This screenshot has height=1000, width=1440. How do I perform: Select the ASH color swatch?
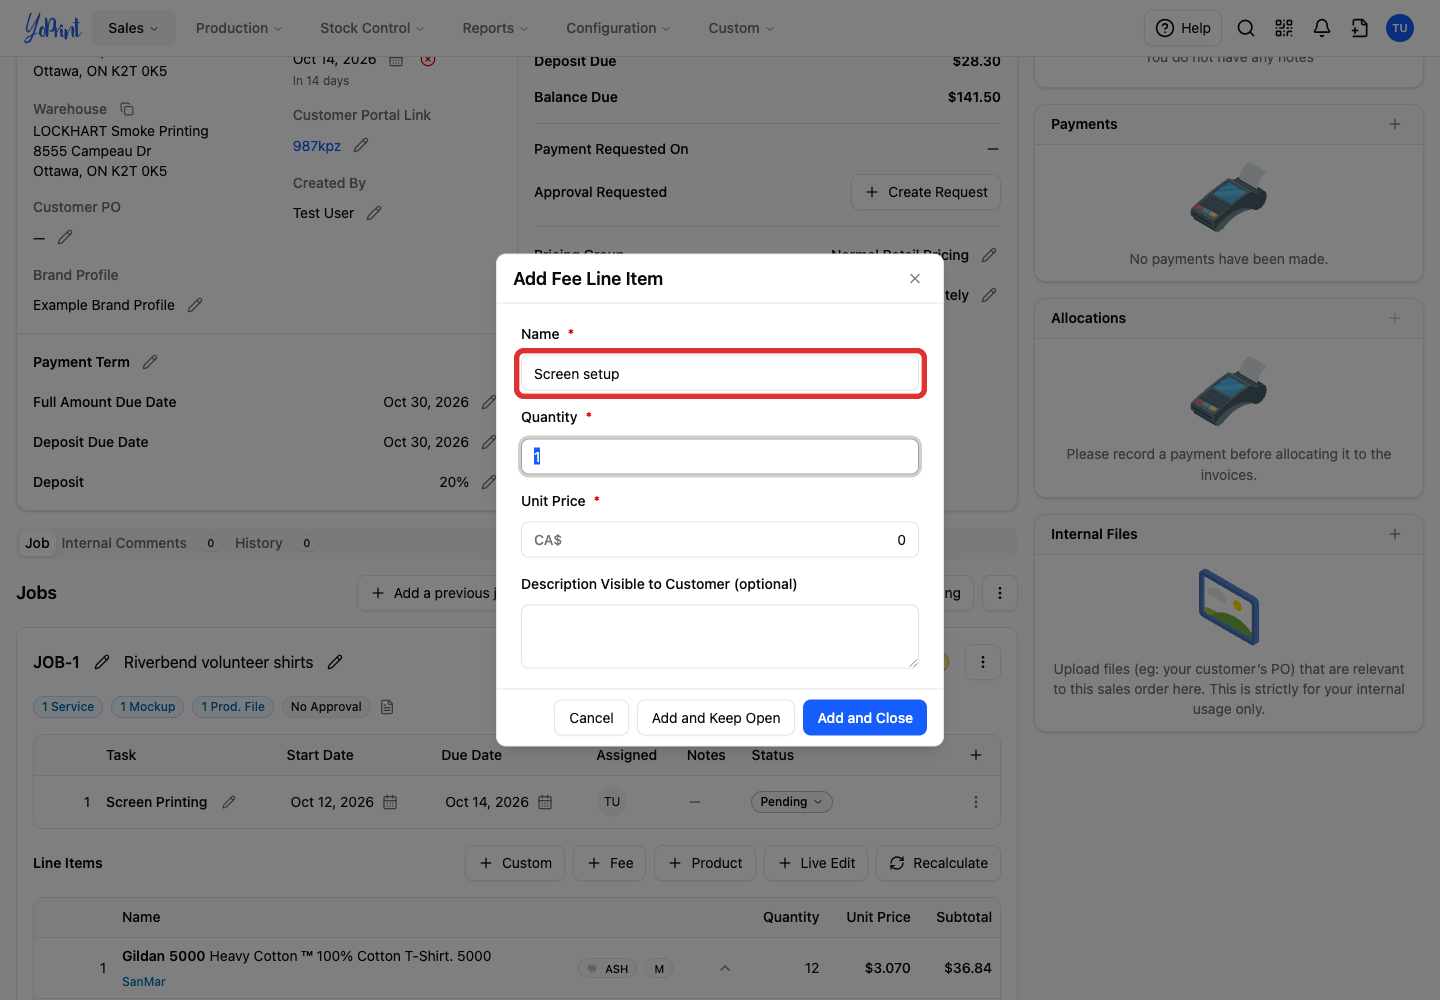point(608,968)
